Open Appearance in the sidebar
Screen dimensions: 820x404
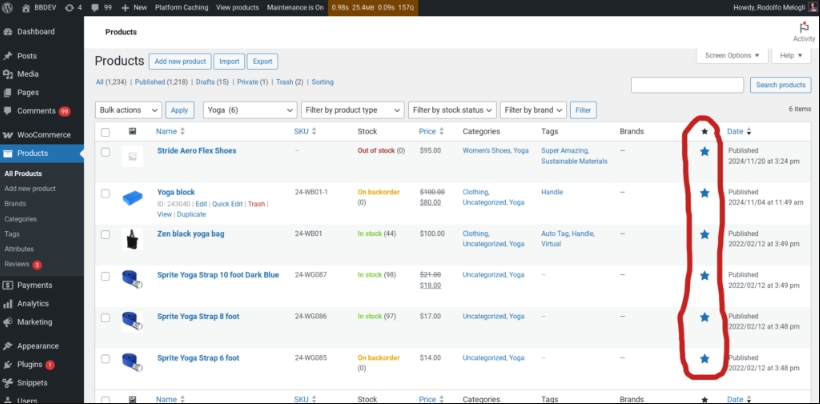(38, 346)
